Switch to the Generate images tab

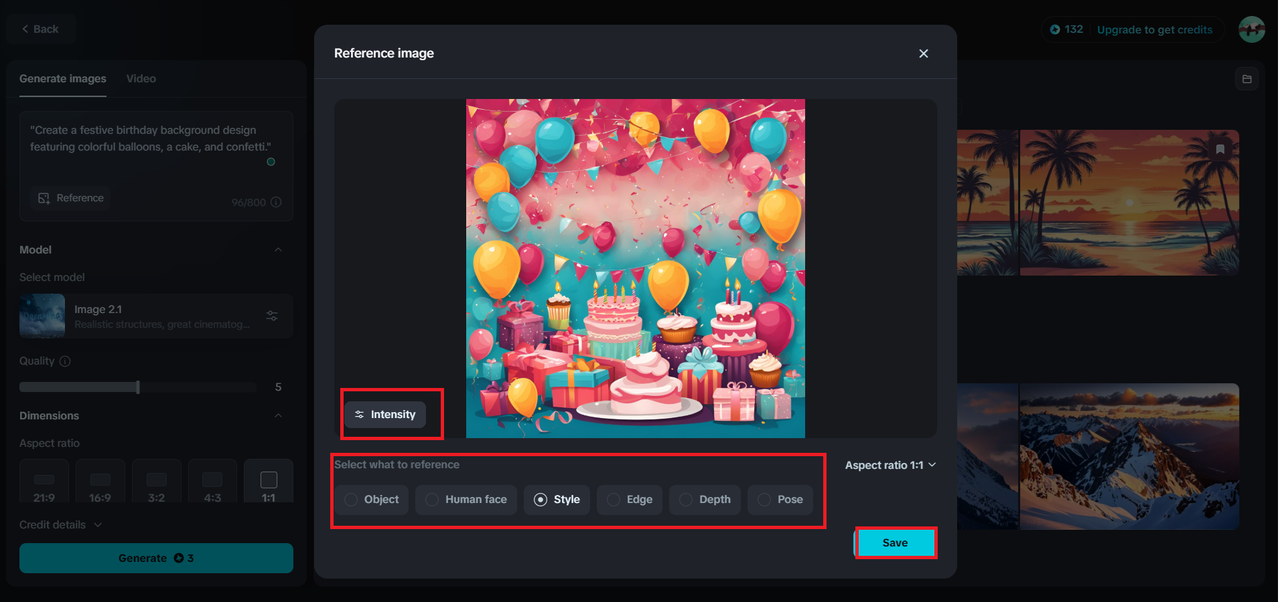(62, 79)
